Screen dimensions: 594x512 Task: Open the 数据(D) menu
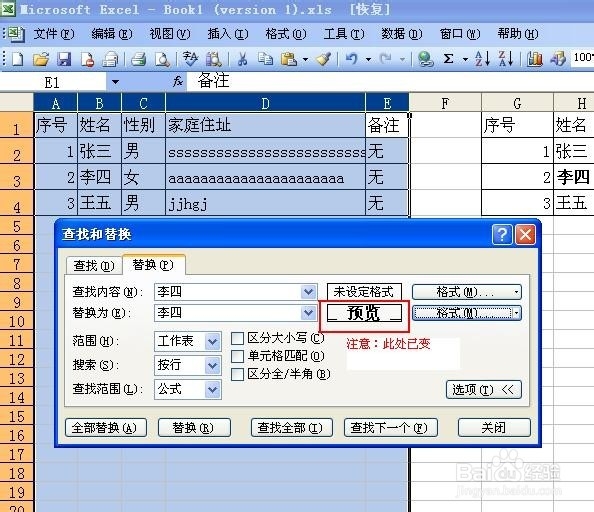point(402,34)
